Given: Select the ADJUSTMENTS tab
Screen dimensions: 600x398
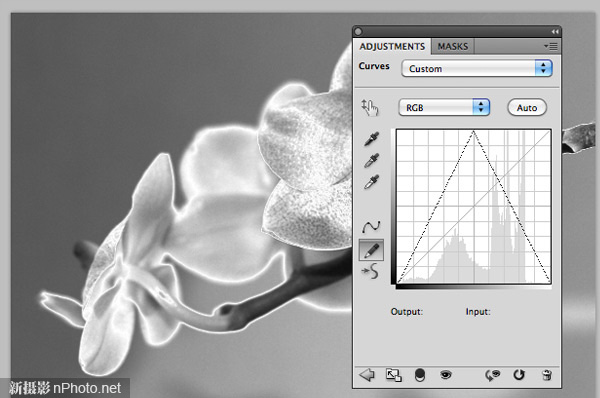Looking at the screenshot, I should pyautogui.click(x=392, y=46).
